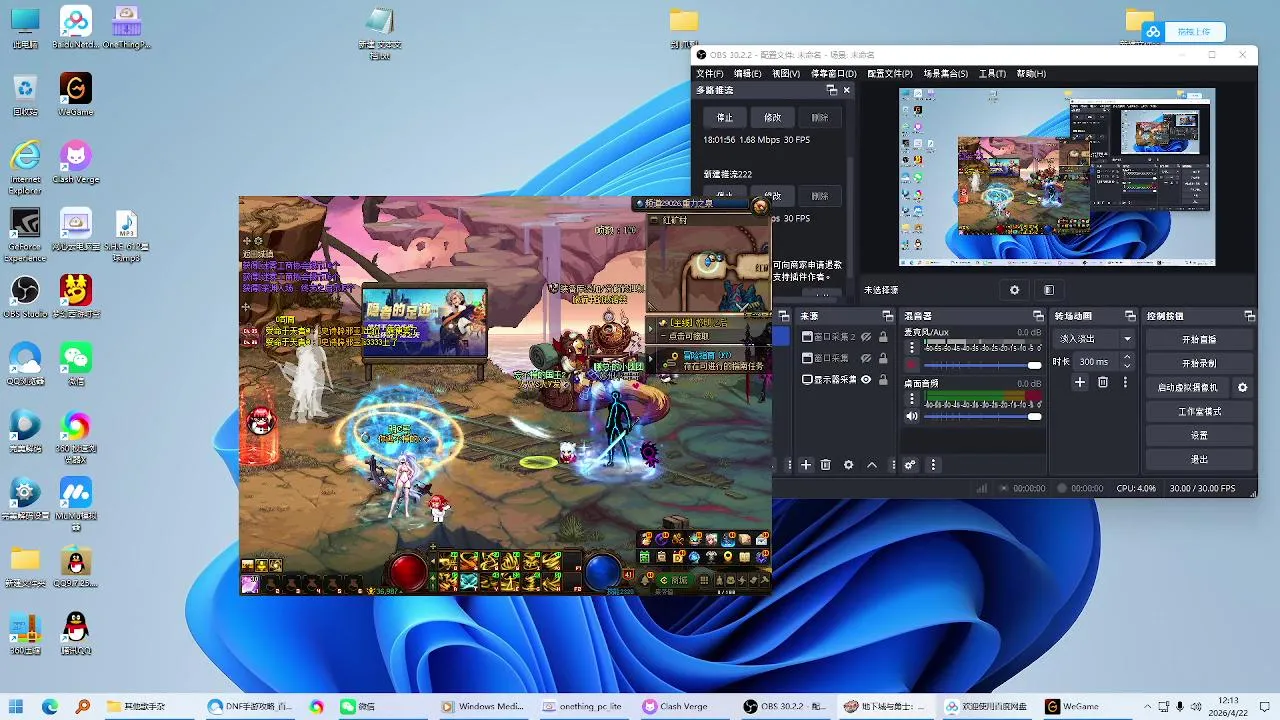
Task: Enable 工作室模式 studio mode
Action: tap(1199, 411)
